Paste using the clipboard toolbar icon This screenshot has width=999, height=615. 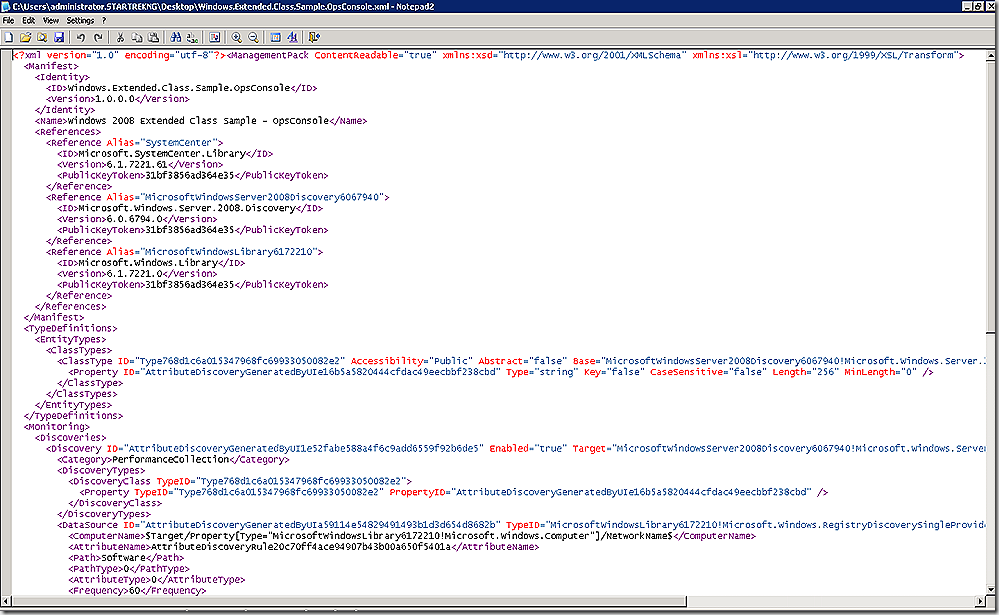click(x=153, y=38)
